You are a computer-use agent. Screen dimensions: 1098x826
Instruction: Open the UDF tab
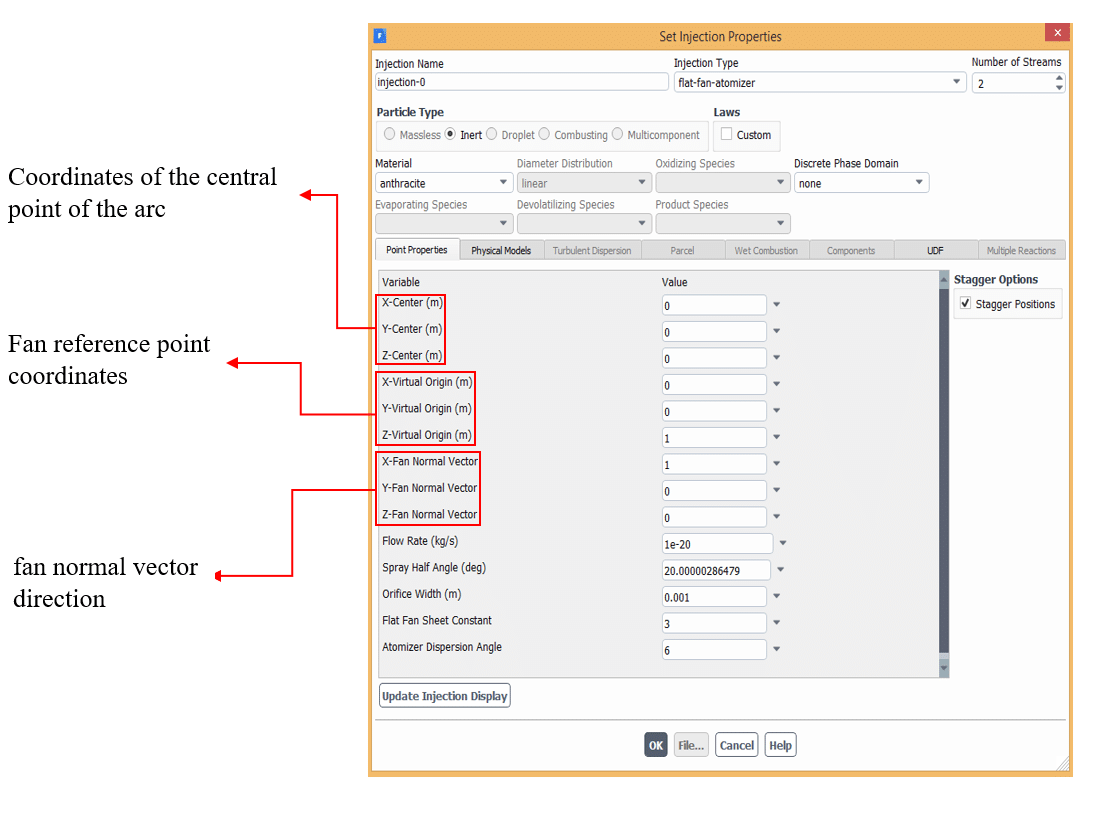(935, 251)
